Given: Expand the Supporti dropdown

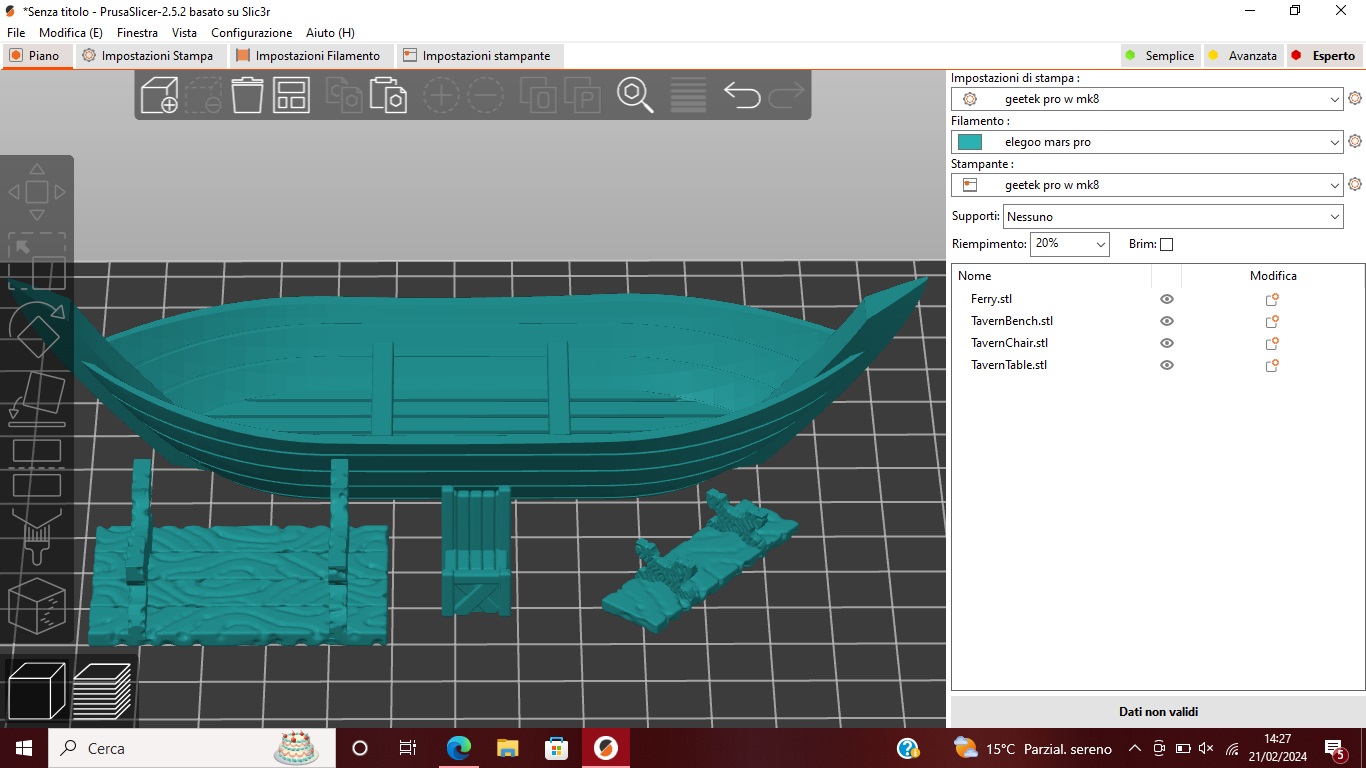Looking at the screenshot, I should tap(1173, 216).
